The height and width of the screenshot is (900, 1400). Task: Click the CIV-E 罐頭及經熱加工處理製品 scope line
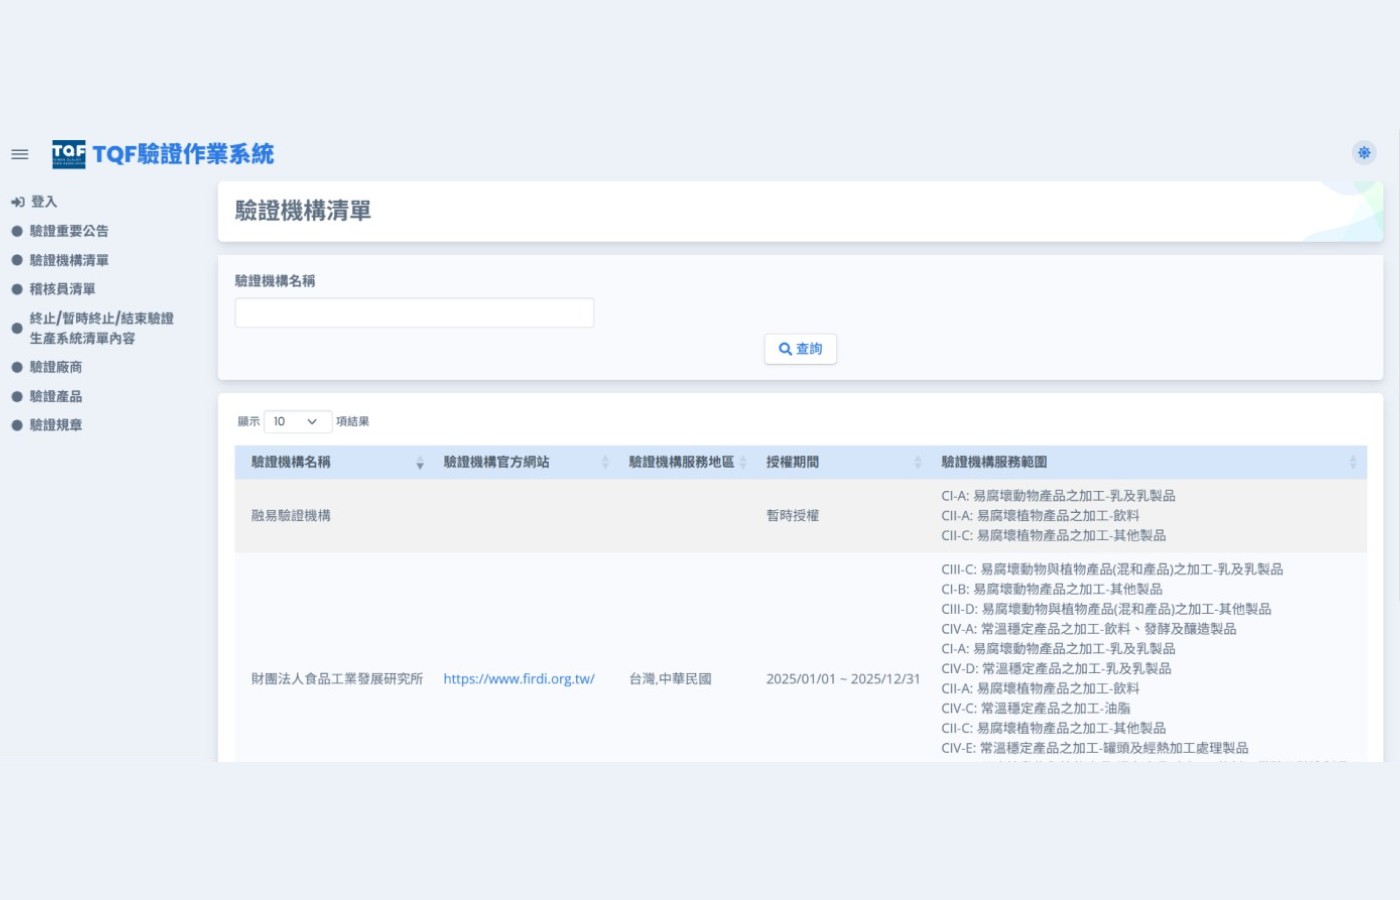click(1095, 748)
